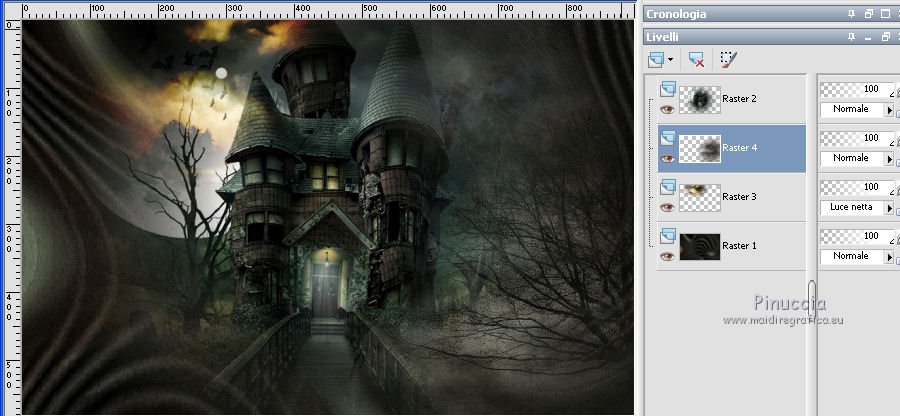
Task: Click the Normale blend mode field of Raster 1
Action: [852, 256]
